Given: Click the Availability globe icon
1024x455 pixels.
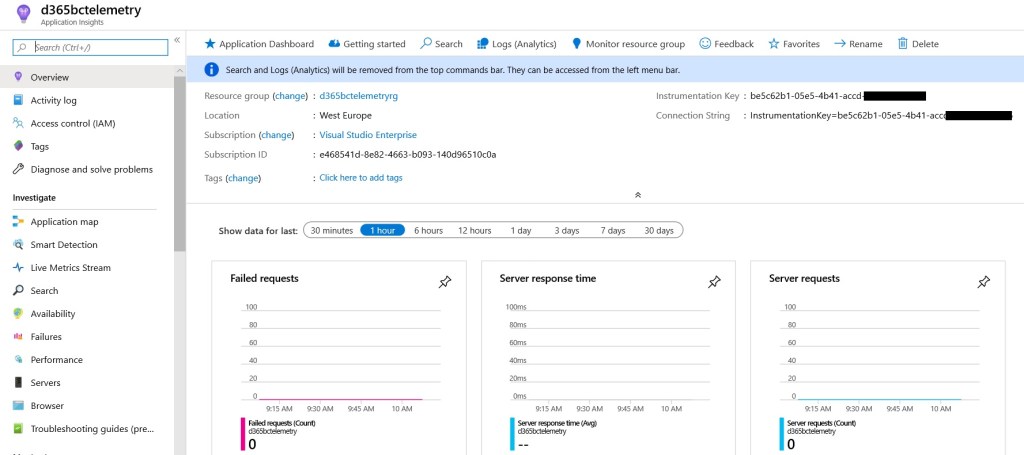Looking at the screenshot, I should (18, 313).
